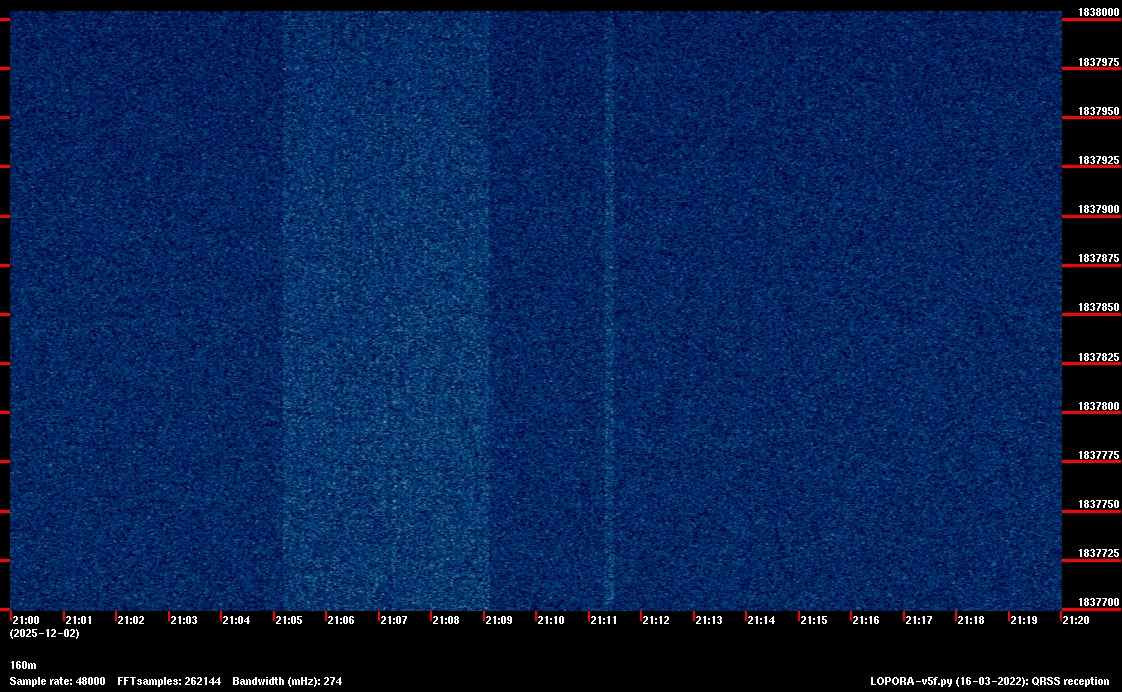Click the Sample rate: 48000 text
This screenshot has width=1122, height=692.
point(57,681)
